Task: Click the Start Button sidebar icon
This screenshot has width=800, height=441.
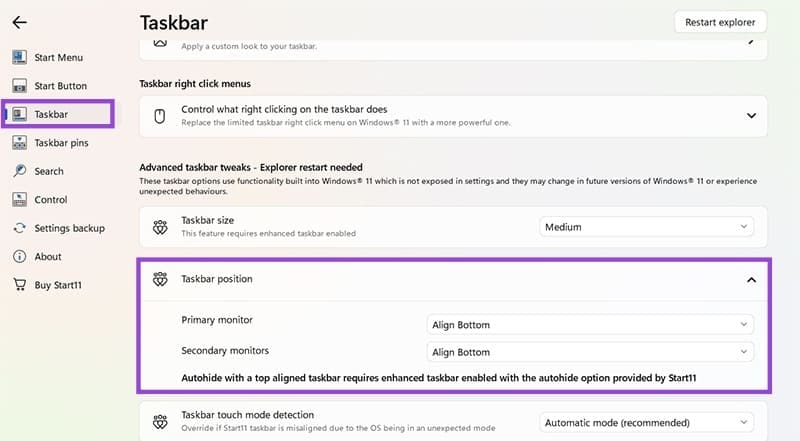Action: (x=19, y=86)
